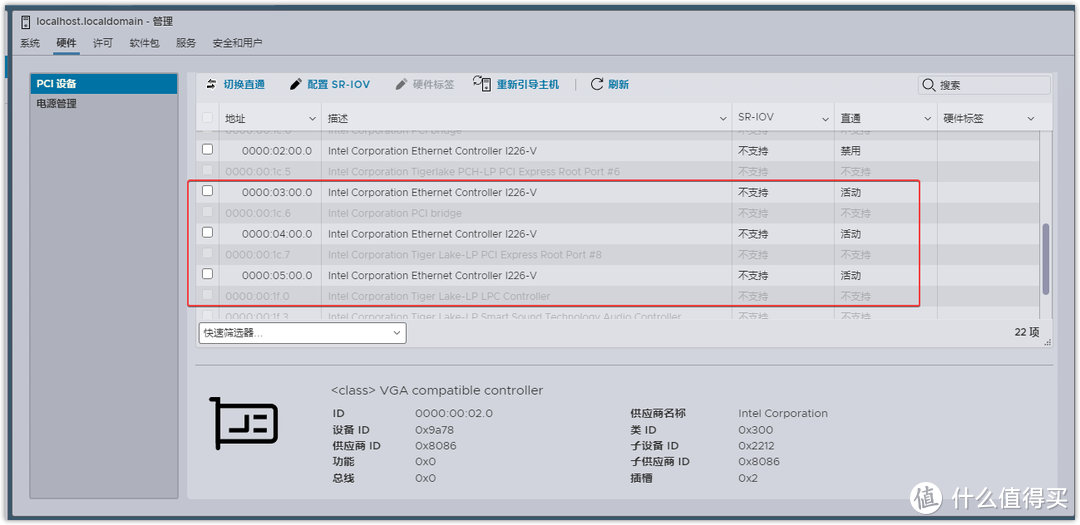The height and width of the screenshot is (525, 1080).
Task: Click the Intel Corporation PCI bridge 0000:00:1c.6 row
Action: (x=617, y=213)
